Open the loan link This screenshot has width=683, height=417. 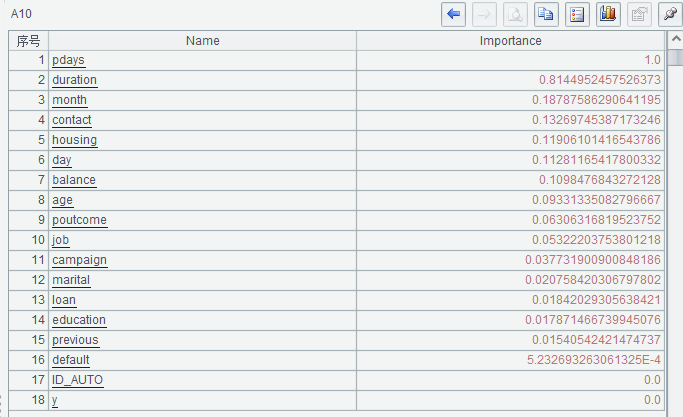(64, 301)
